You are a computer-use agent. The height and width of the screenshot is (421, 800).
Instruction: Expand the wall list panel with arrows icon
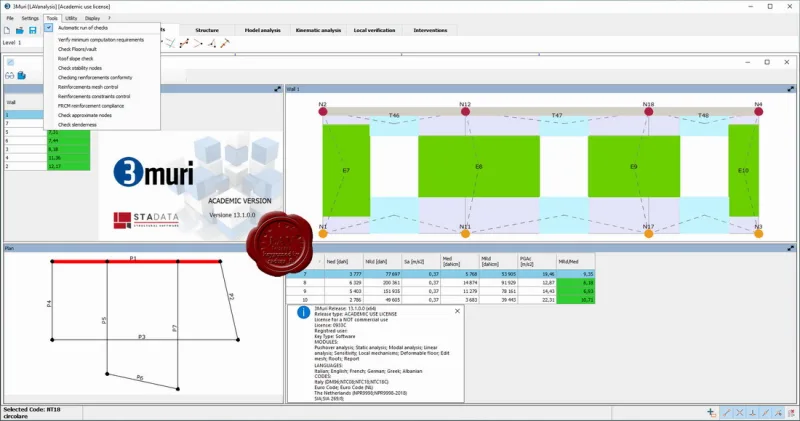pyautogui.click(x=278, y=89)
